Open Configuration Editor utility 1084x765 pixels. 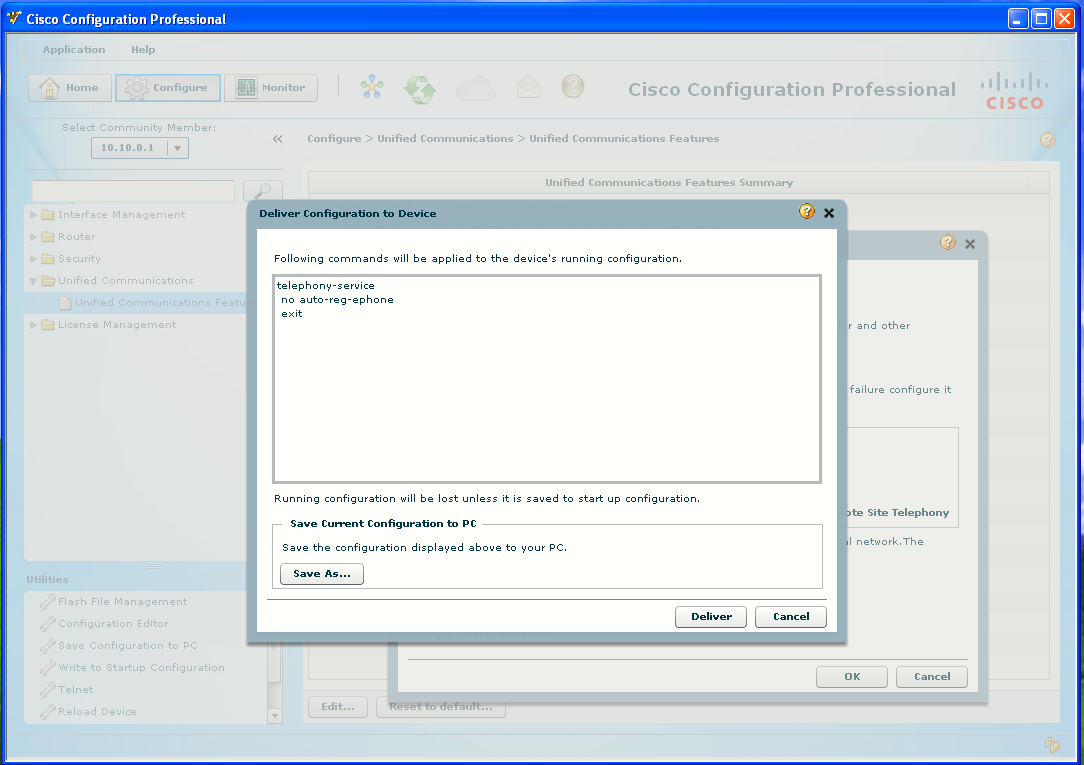tap(113, 624)
